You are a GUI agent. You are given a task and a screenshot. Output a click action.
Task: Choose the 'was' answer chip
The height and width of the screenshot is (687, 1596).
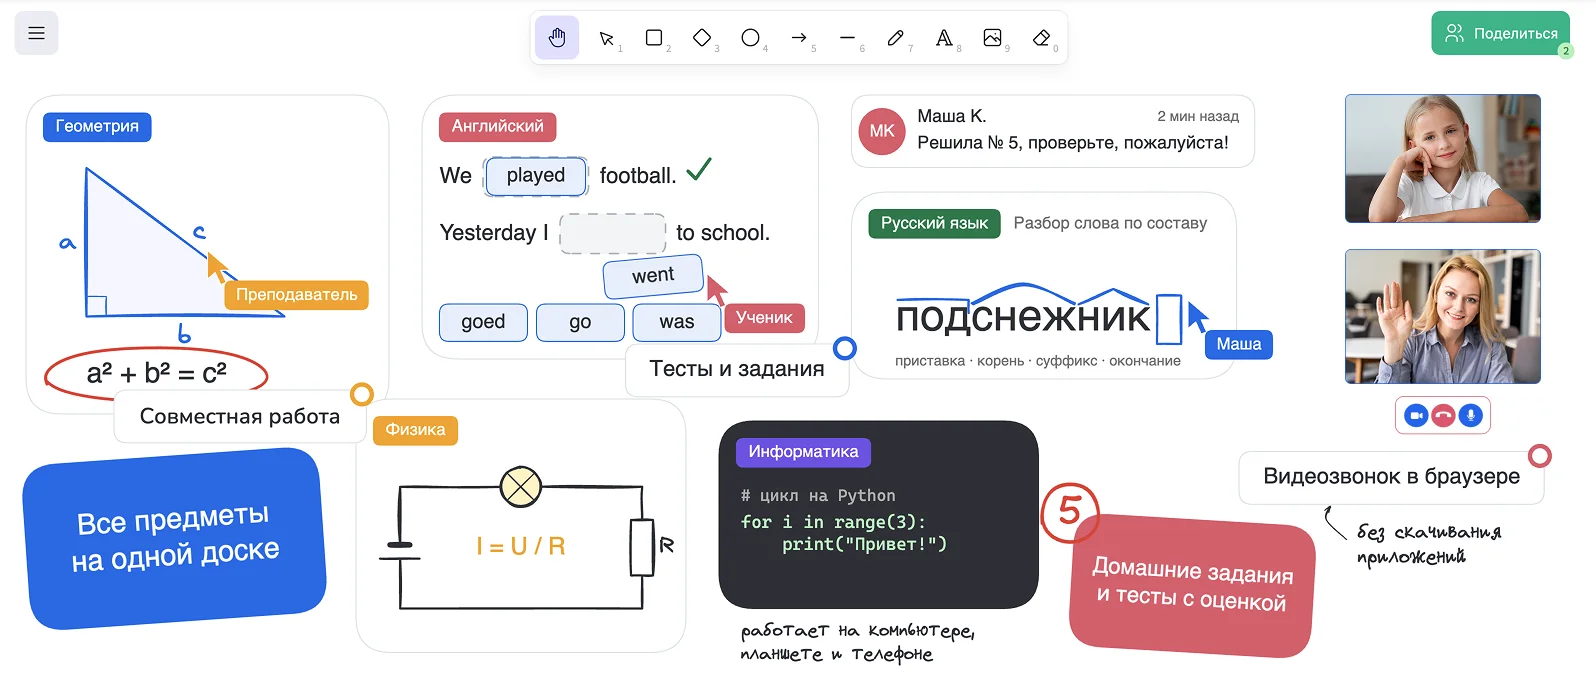tap(677, 322)
